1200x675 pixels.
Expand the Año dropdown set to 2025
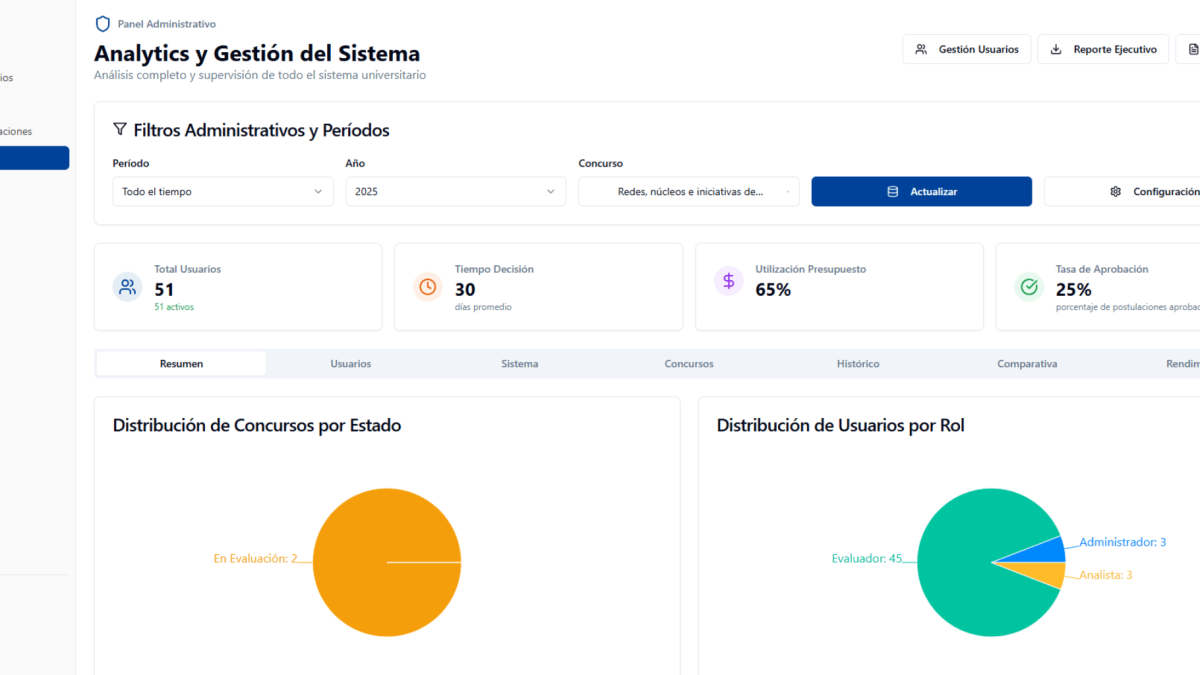pyautogui.click(x=455, y=192)
